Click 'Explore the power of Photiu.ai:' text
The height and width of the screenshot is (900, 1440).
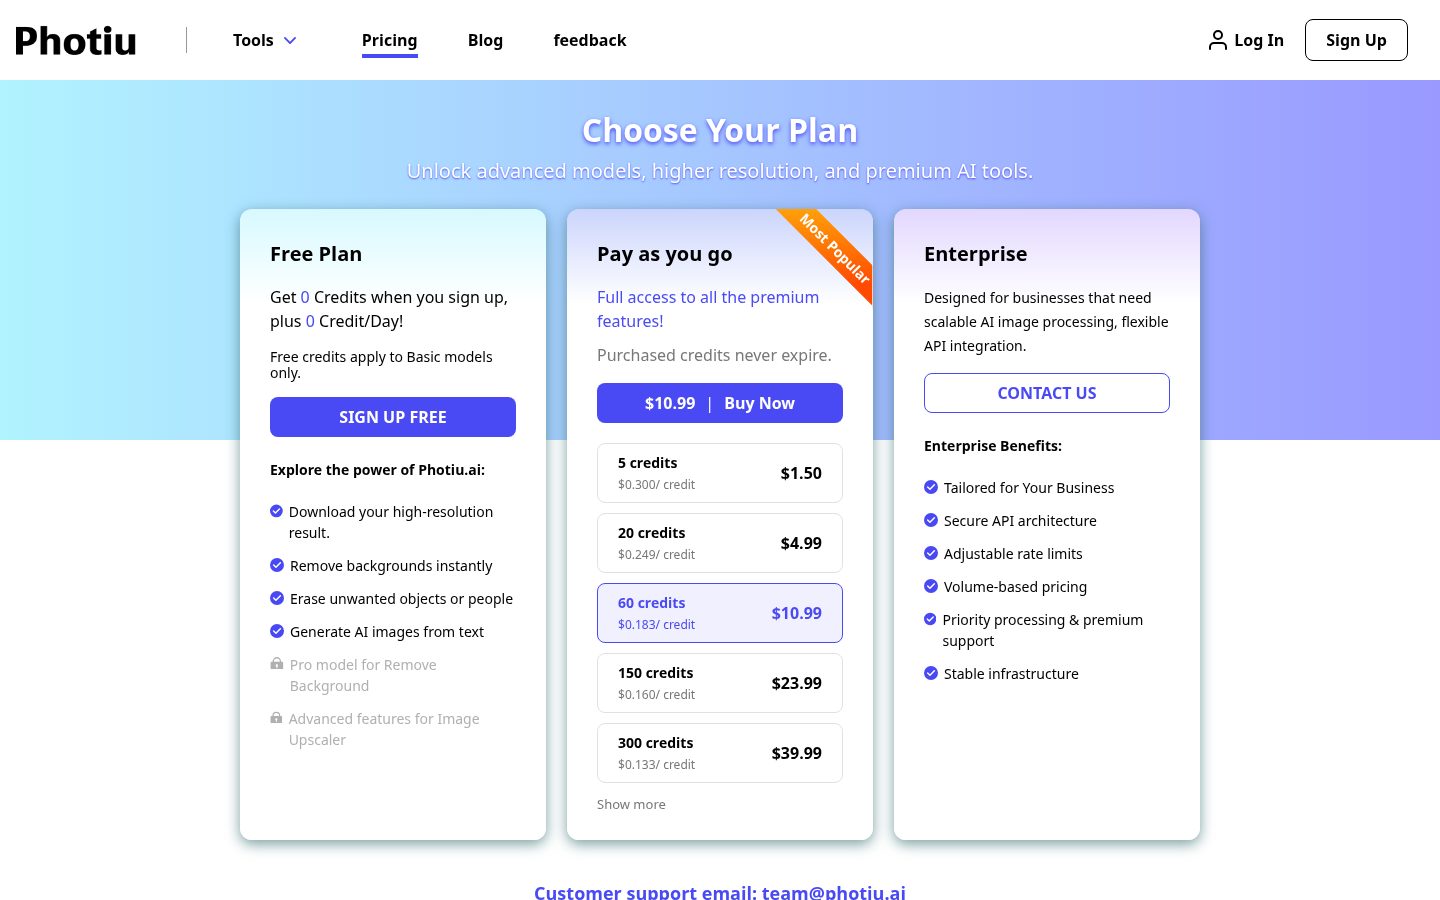pyautogui.click(x=377, y=470)
